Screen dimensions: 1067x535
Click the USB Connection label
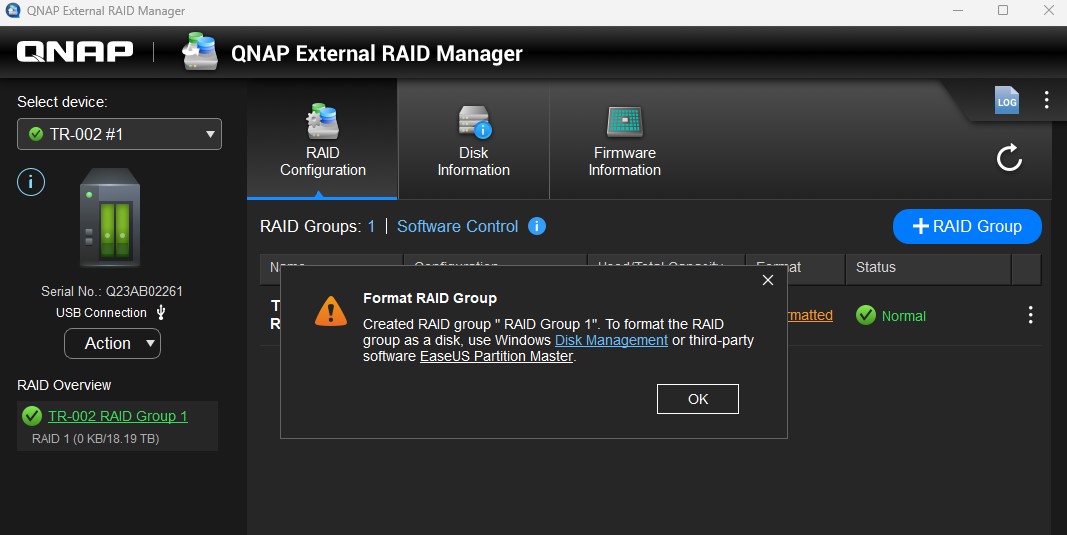click(x=101, y=312)
